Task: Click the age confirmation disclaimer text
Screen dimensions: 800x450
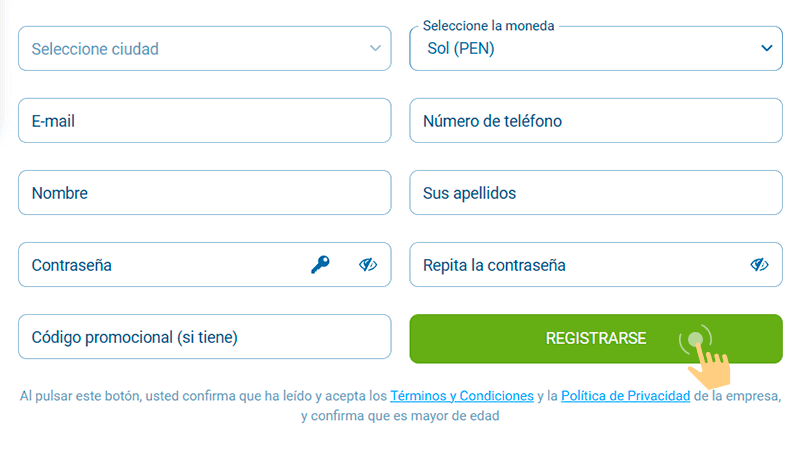Action: tap(400, 416)
